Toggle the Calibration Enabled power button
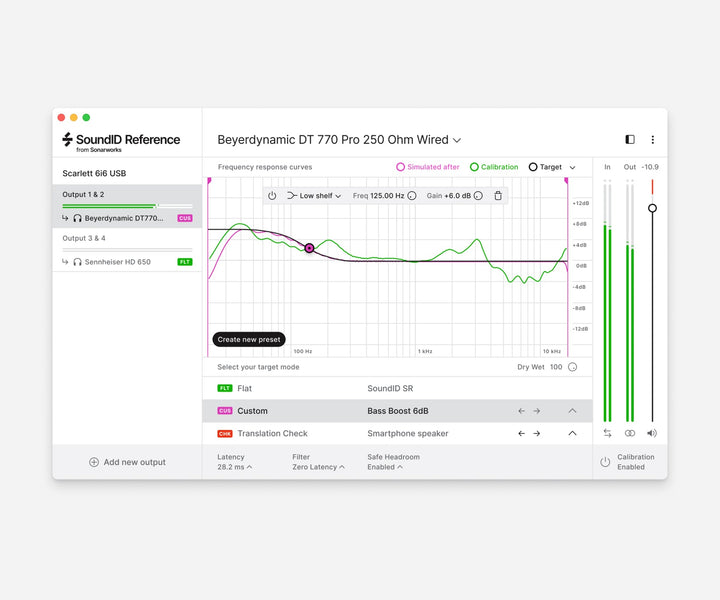This screenshot has width=720, height=600. pos(605,462)
